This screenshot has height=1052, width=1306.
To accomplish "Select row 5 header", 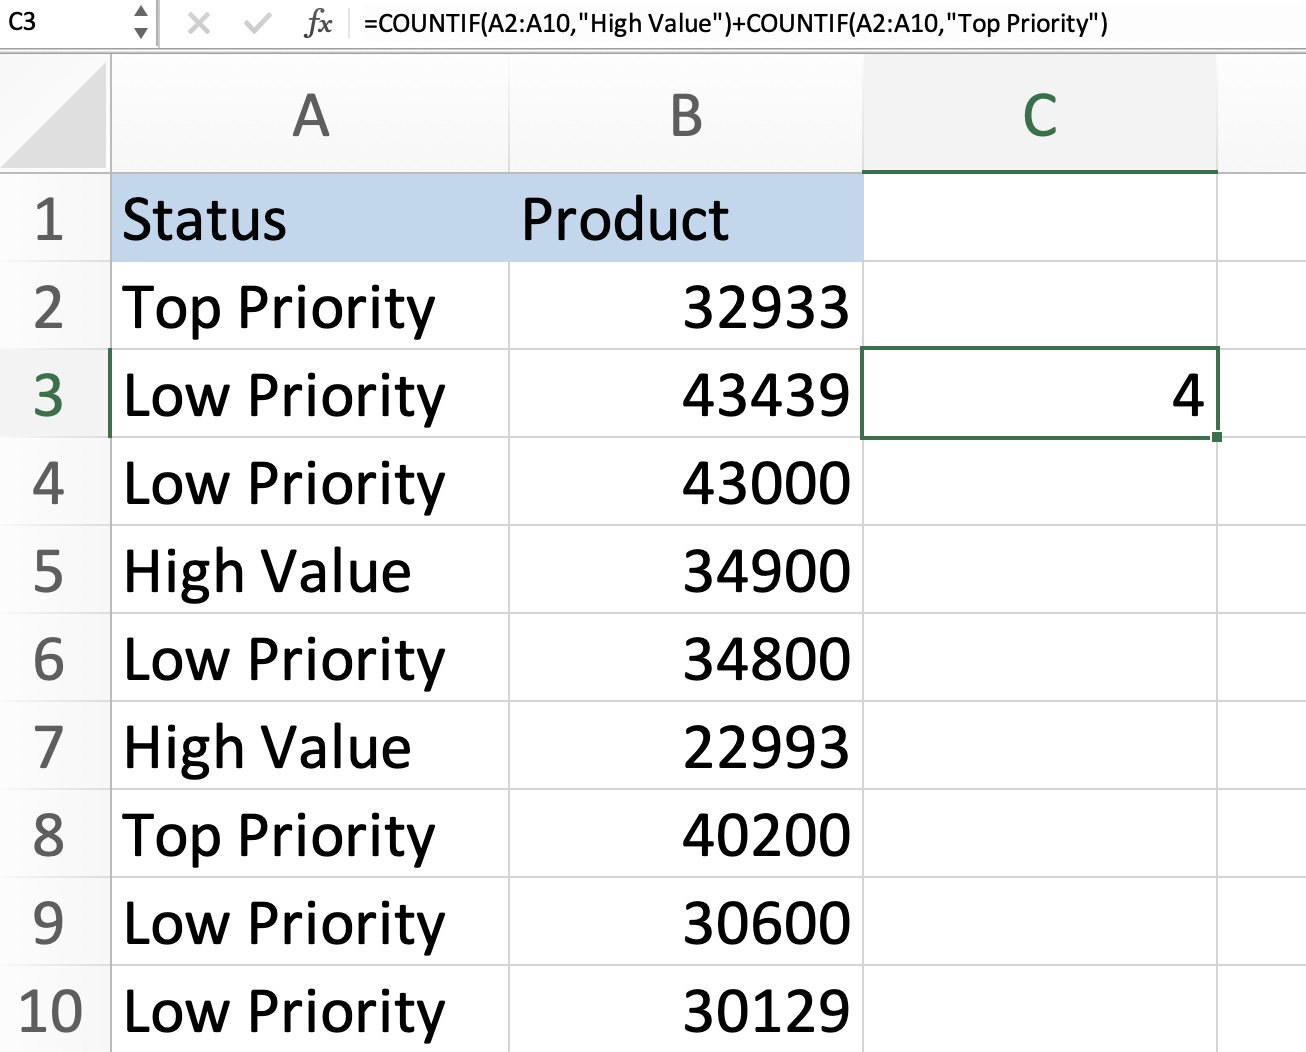I will 54,570.
